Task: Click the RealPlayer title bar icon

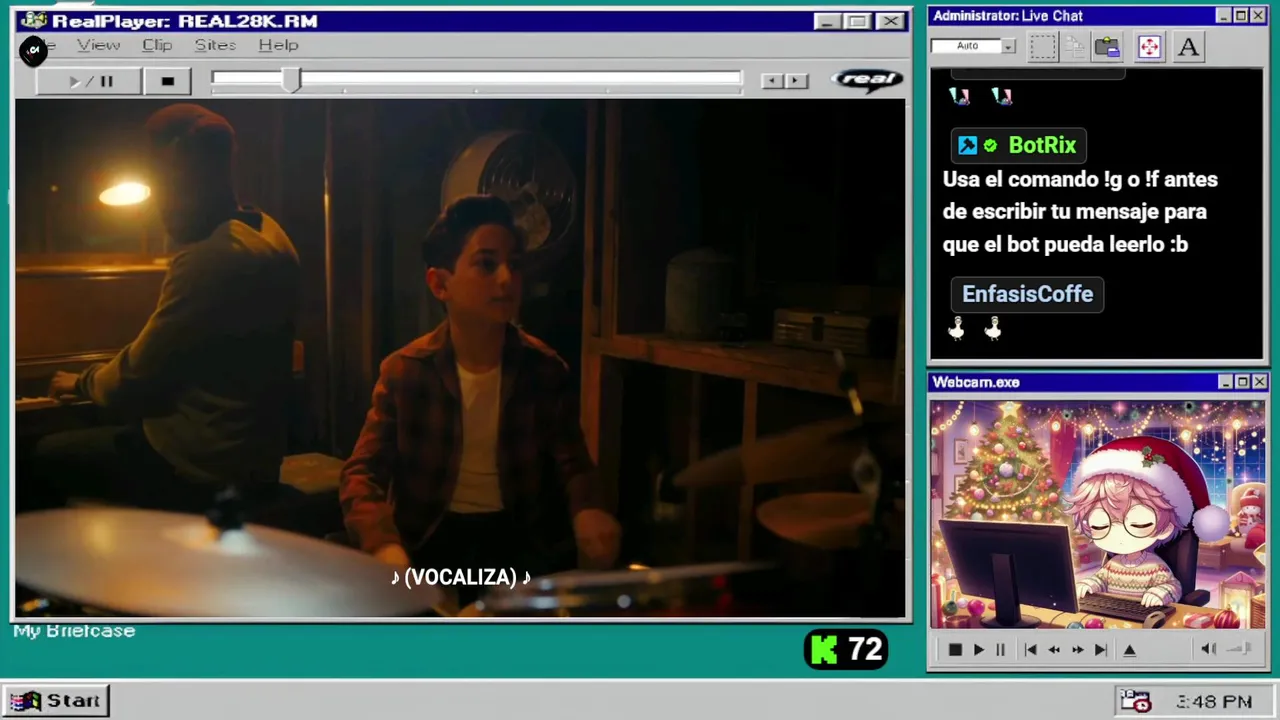Action: [x=33, y=21]
